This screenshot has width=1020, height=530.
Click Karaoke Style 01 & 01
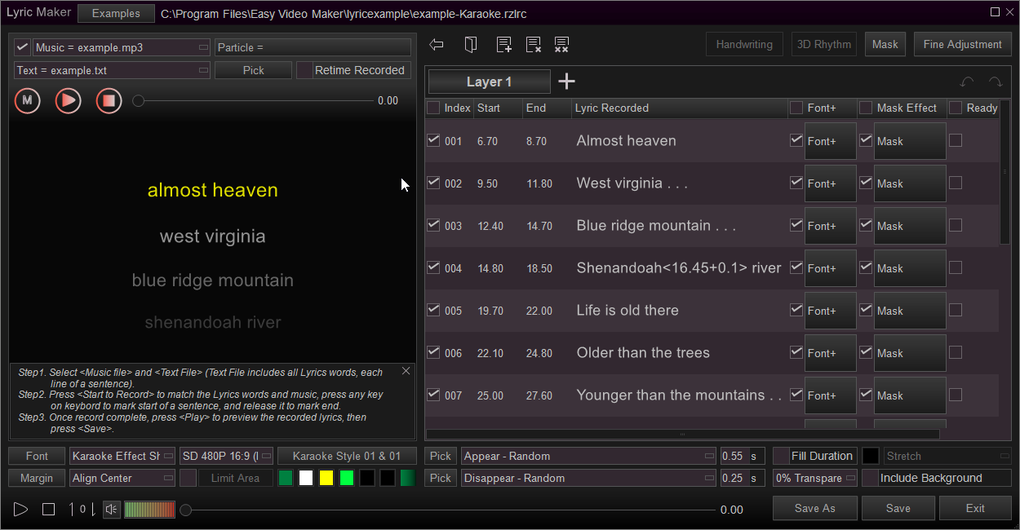[x=347, y=456]
